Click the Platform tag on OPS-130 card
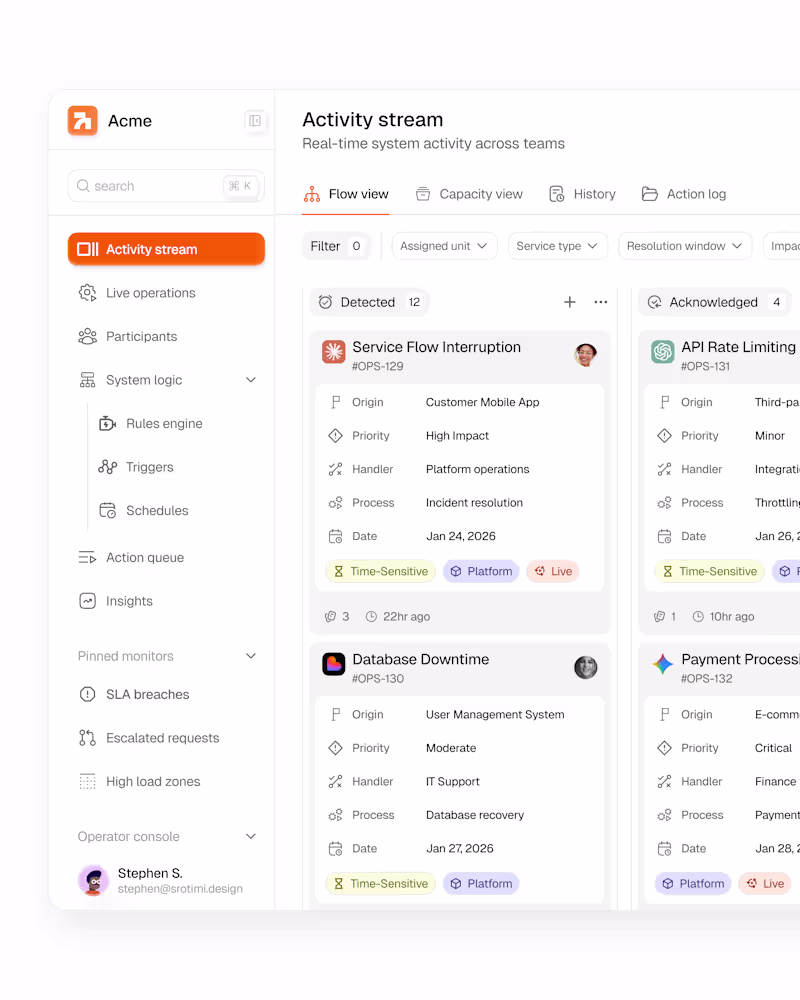The width and height of the screenshot is (800, 1000). pos(481,884)
